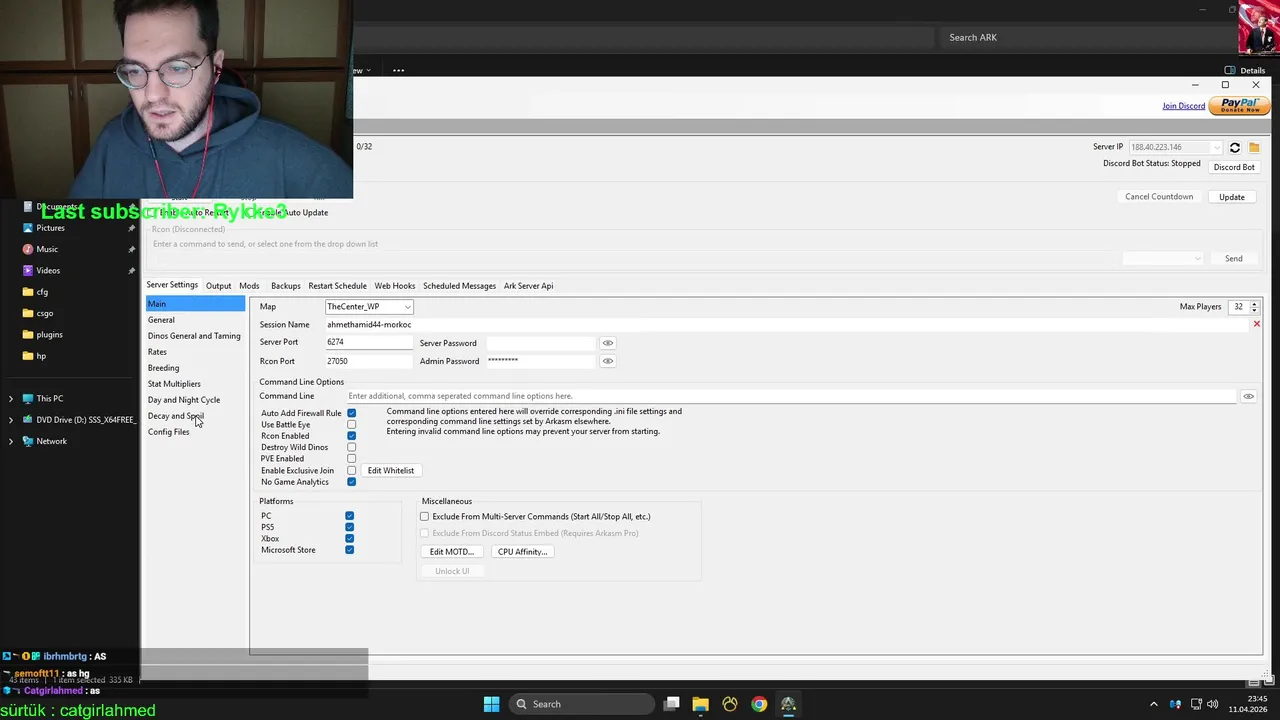This screenshot has height=720, width=1280.
Task: Open File Explorer's three-dot more options menu
Action: pyautogui.click(x=398, y=70)
